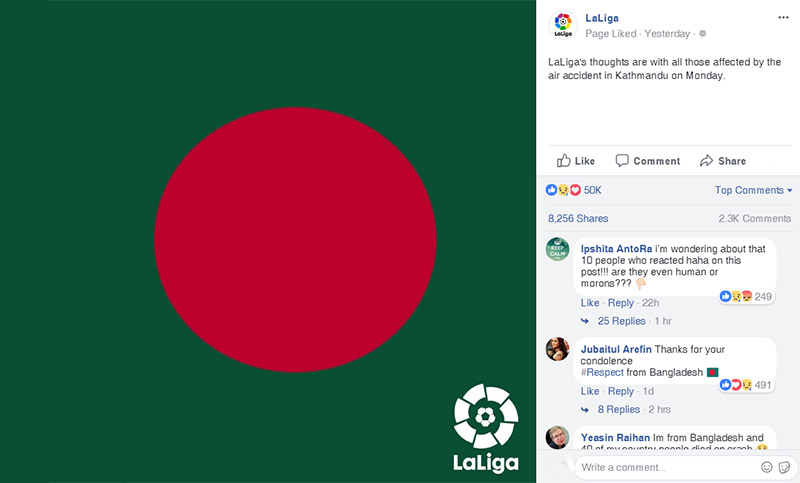
Task: Open the post options three-dot menu
Action: pyautogui.click(x=783, y=17)
